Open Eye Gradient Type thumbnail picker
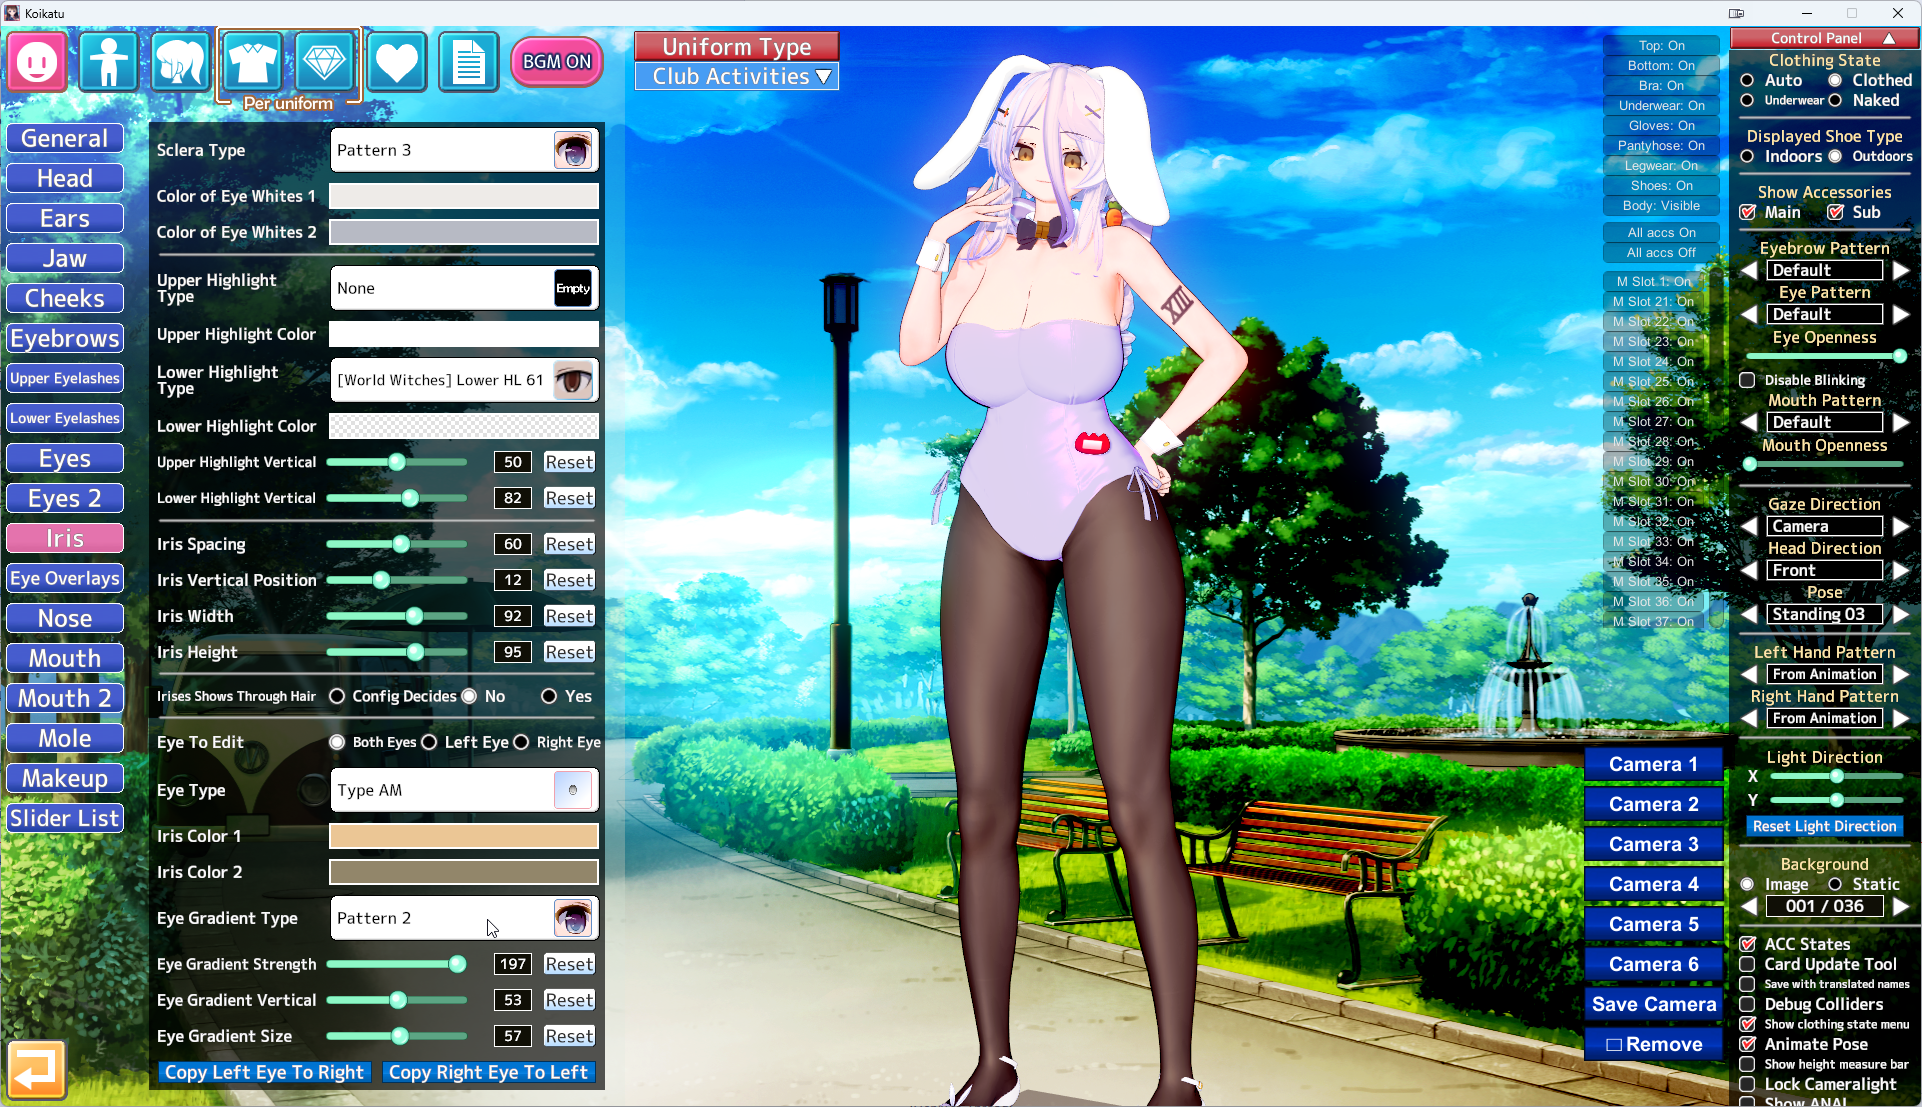This screenshot has height=1107, width=1922. (x=573, y=918)
